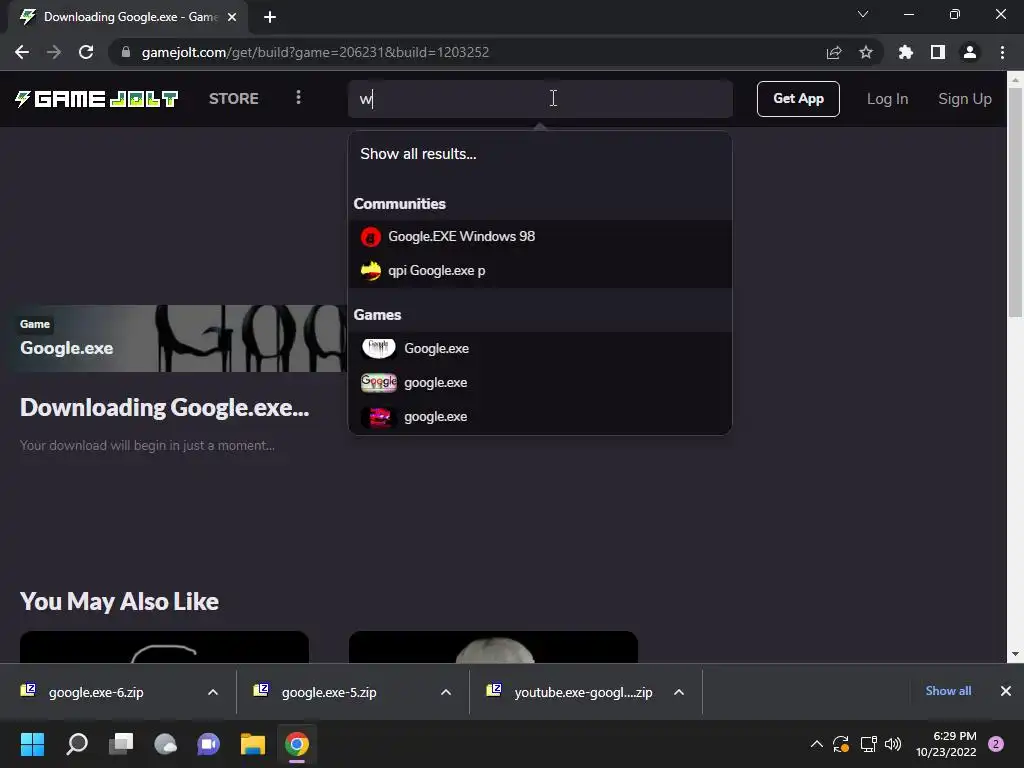Choose the first Google.exe game result
Screen dimensions: 1024x768
tap(540, 348)
